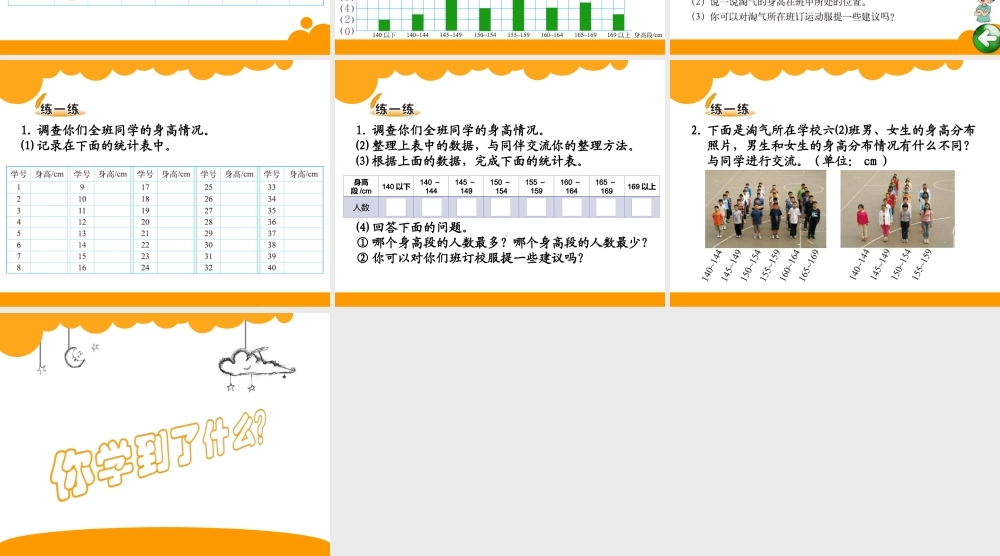Click question '① 哪个身高段的人数最多?'
This screenshot has width=1000, height=556.
432,242
